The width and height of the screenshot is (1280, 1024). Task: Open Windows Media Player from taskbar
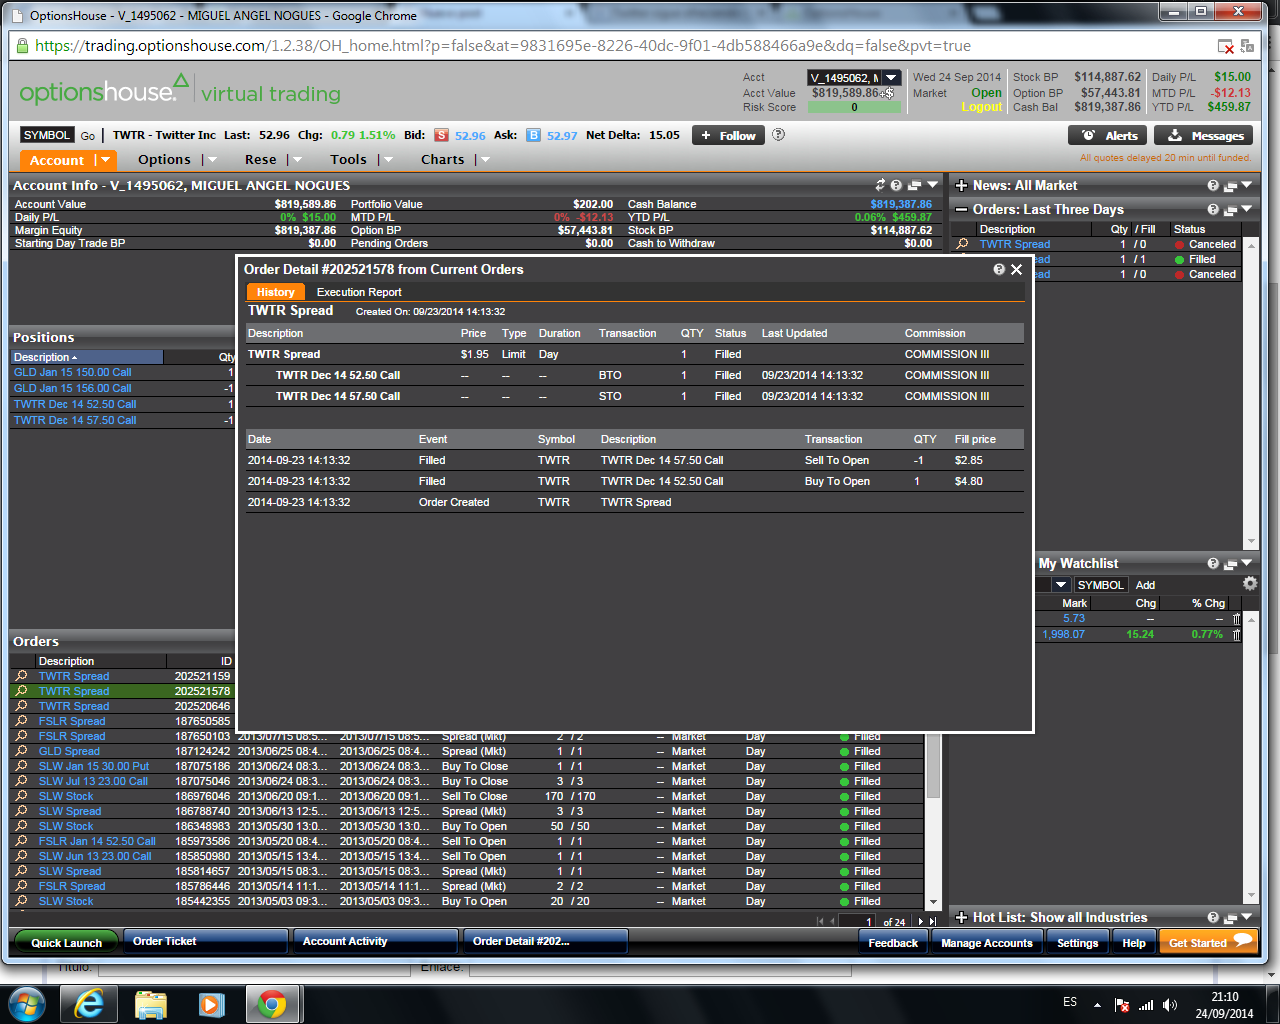point(211,1004)
